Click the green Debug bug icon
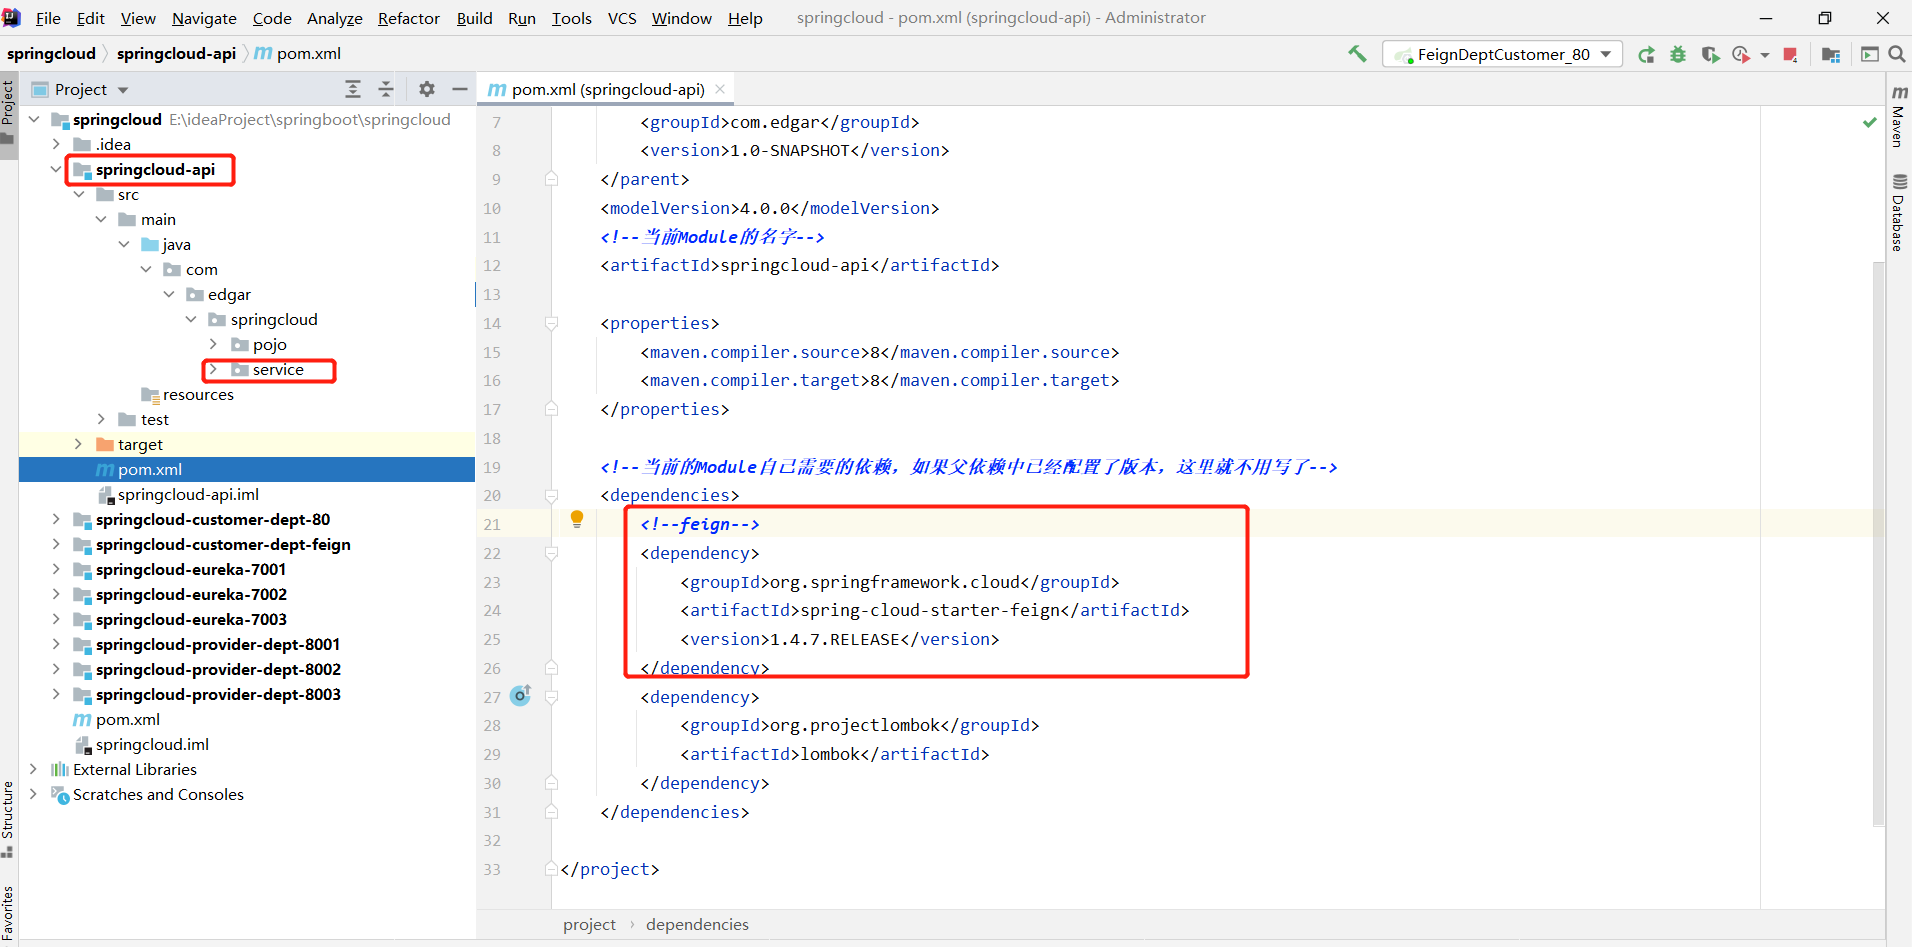Viewport: 1912px width, 947px height. (x=1678, y=54)
